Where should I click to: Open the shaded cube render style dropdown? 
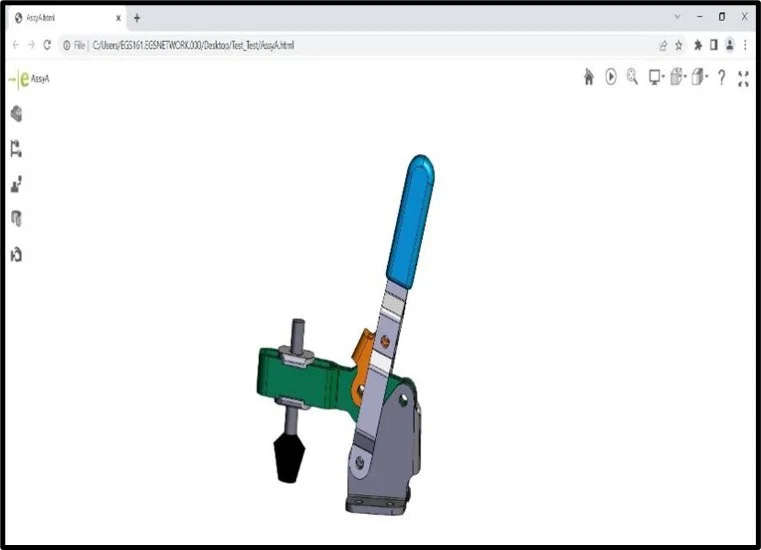point(700,77)
